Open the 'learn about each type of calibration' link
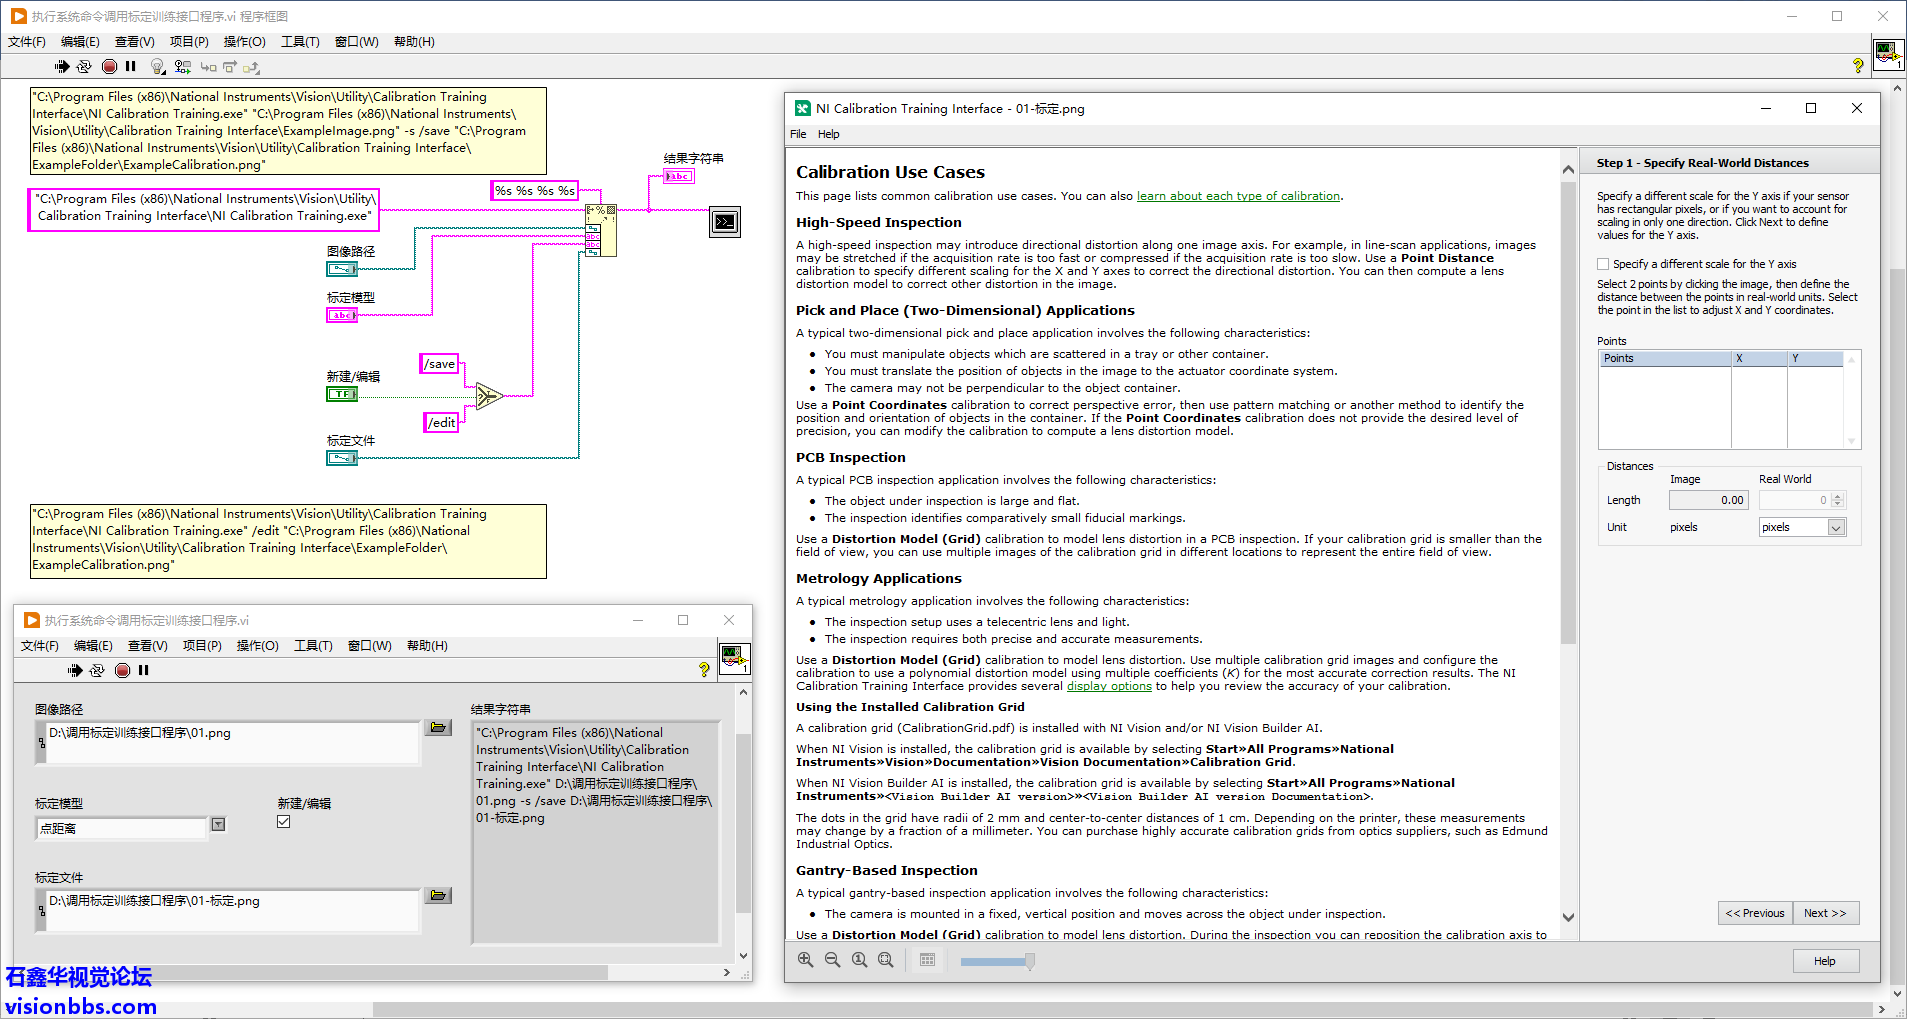 click(x=1238, y=196)
